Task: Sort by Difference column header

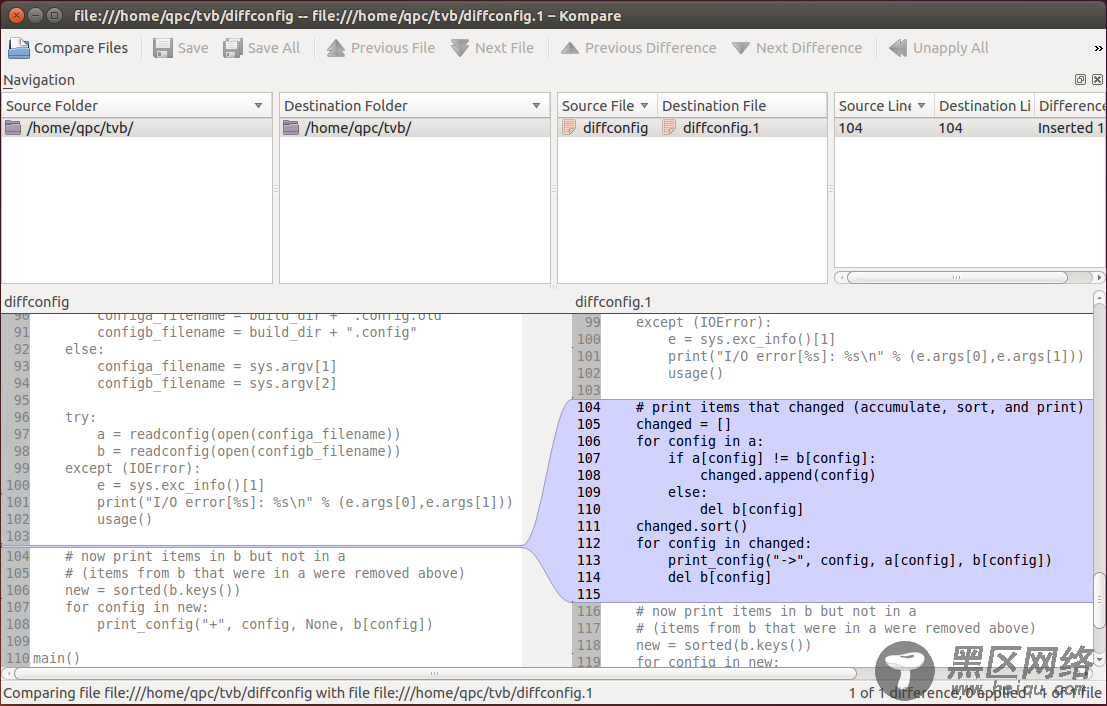Action: (x=1070, y=106)
